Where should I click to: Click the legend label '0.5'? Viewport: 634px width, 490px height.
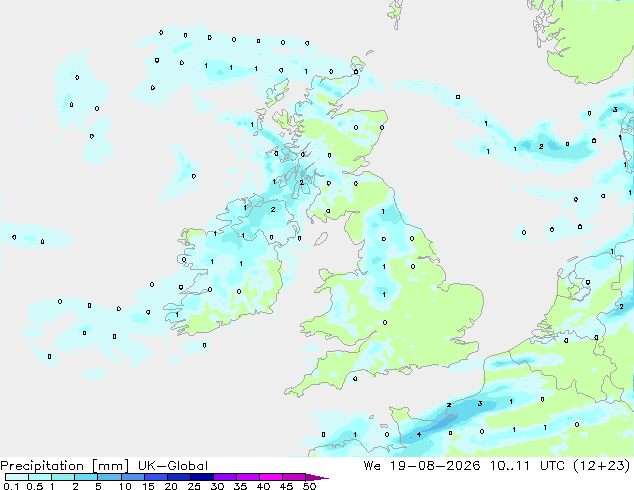point(35,486)
